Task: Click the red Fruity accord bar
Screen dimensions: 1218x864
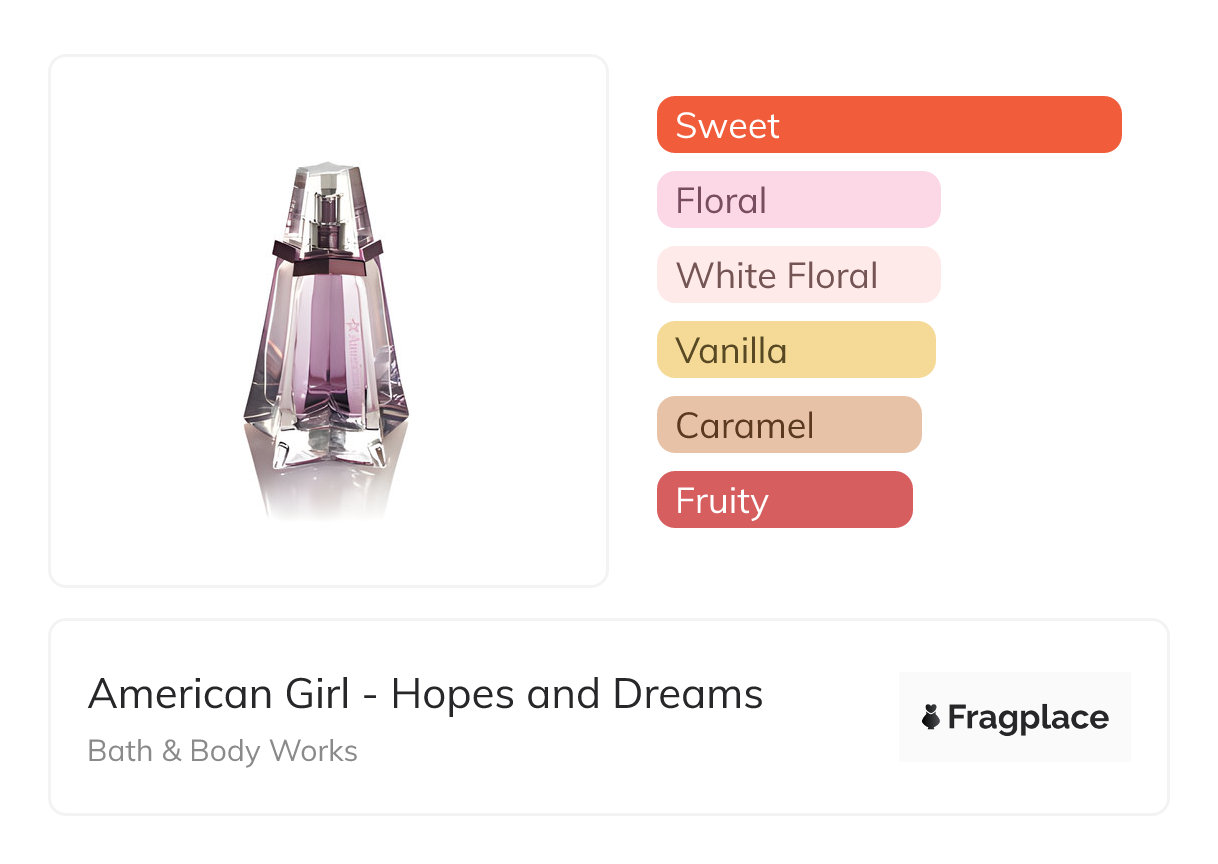Action: point(784,500)
